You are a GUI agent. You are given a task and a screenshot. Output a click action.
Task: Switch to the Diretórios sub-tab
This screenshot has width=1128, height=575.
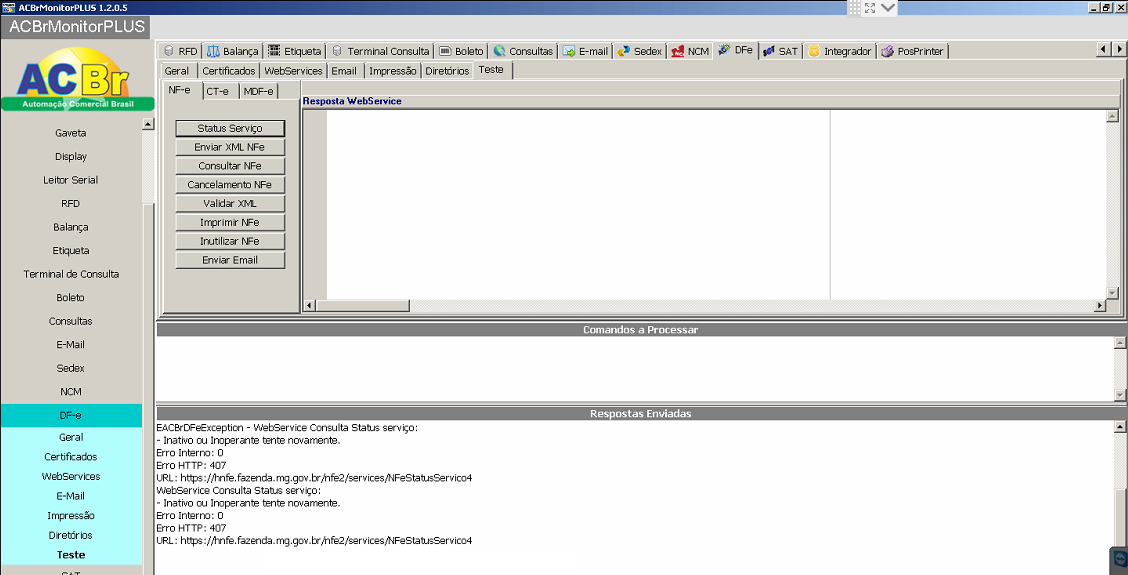[x=447, y=71]
